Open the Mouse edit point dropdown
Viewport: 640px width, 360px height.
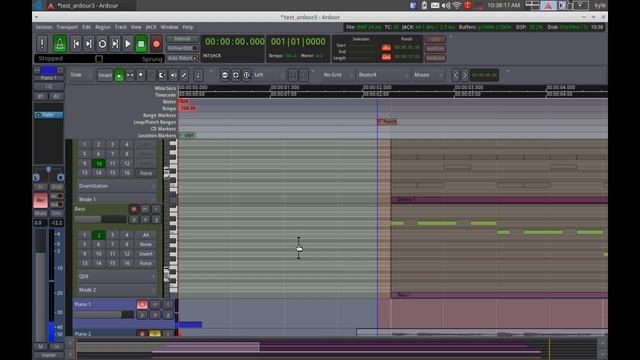(x=428, y=75)
